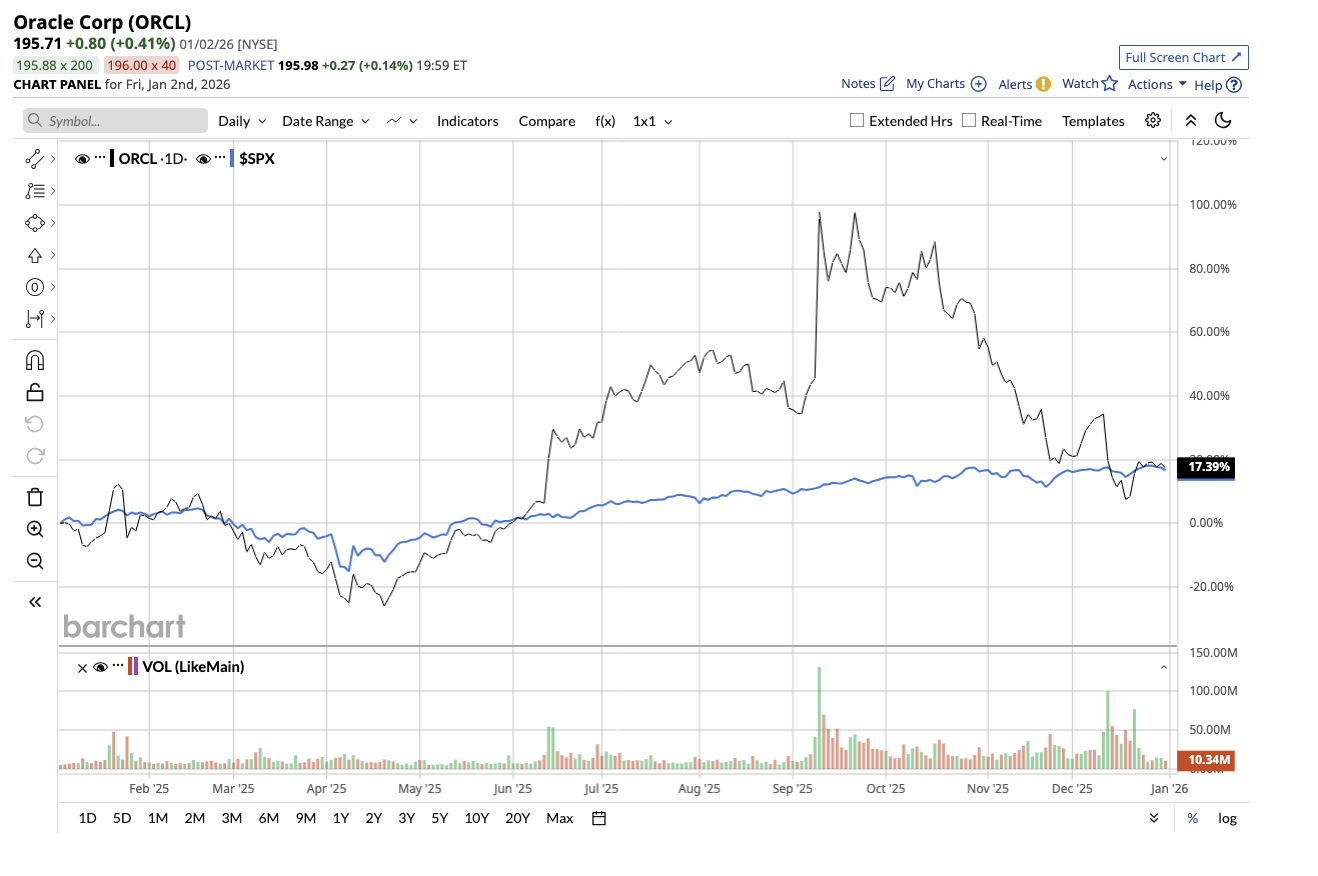The width and height of the screenshot is (1318, 876).
Task: Open the chart type line dropdown
Action: click(x=401, y=121)
